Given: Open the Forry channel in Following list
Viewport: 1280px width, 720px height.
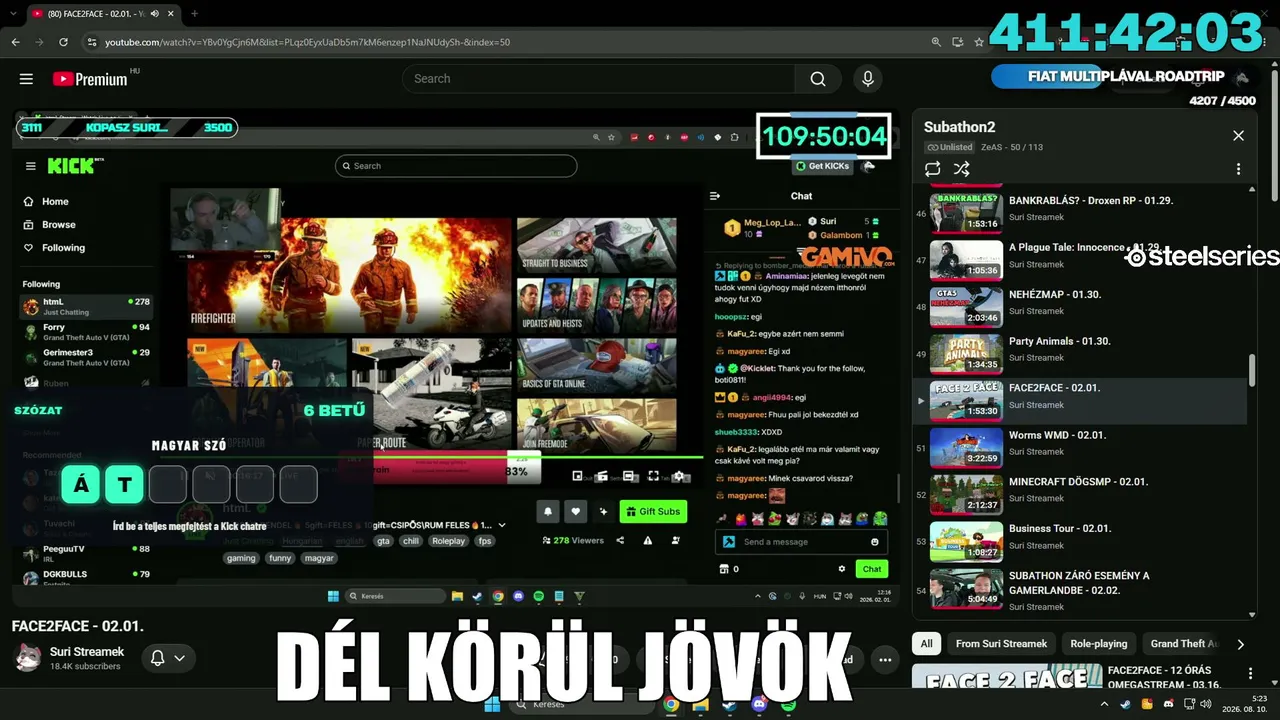Looking at the screenshot, I should [x=86, y=331].
